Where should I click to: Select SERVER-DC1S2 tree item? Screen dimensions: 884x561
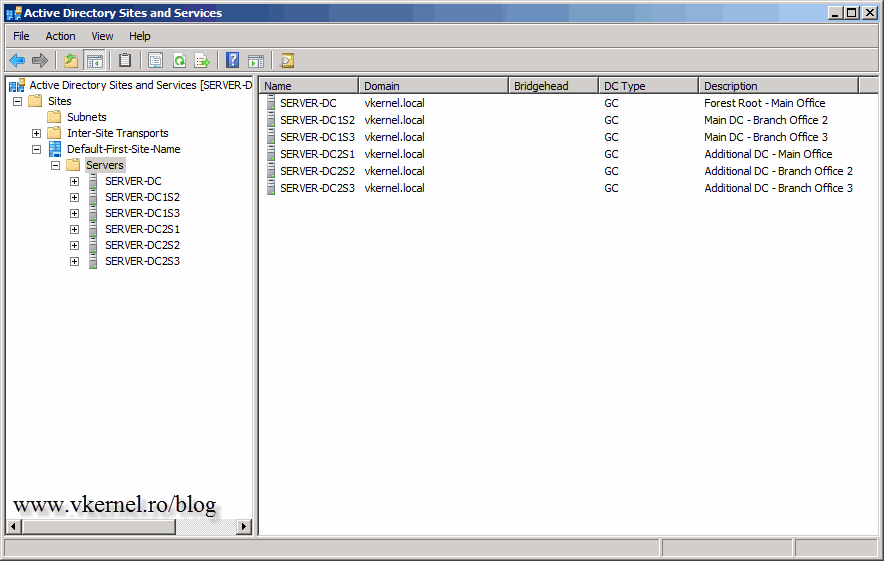pyautogui.click(x=142, y=197)
